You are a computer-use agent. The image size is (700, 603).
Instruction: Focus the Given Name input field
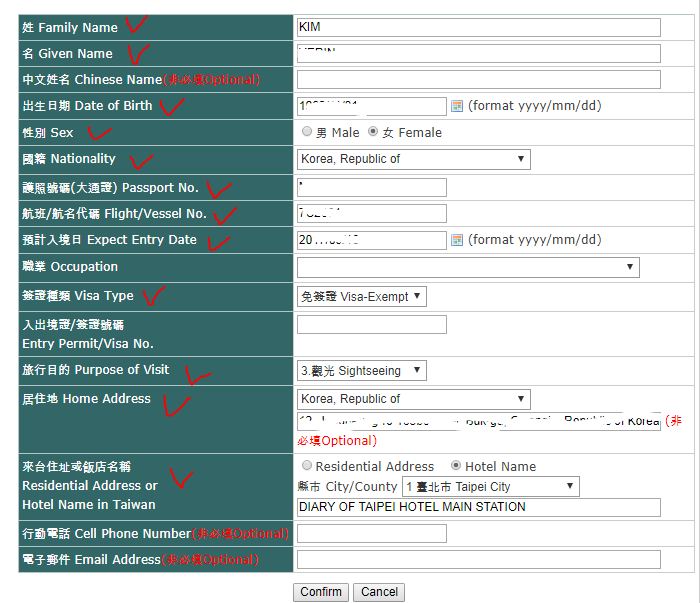point(479,54)
